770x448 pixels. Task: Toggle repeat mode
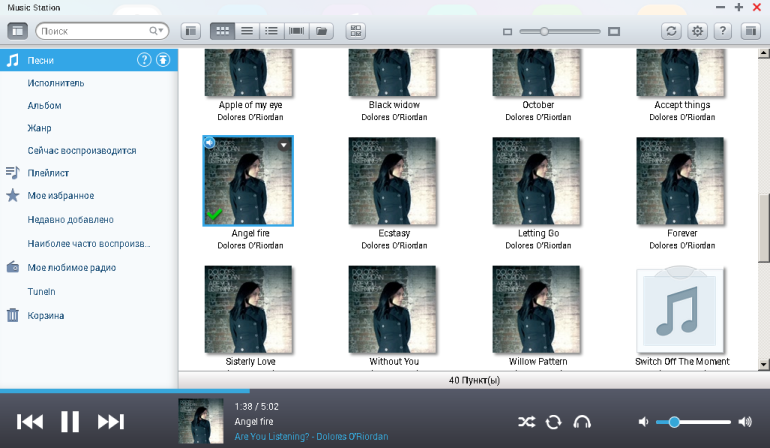[553, 421]
